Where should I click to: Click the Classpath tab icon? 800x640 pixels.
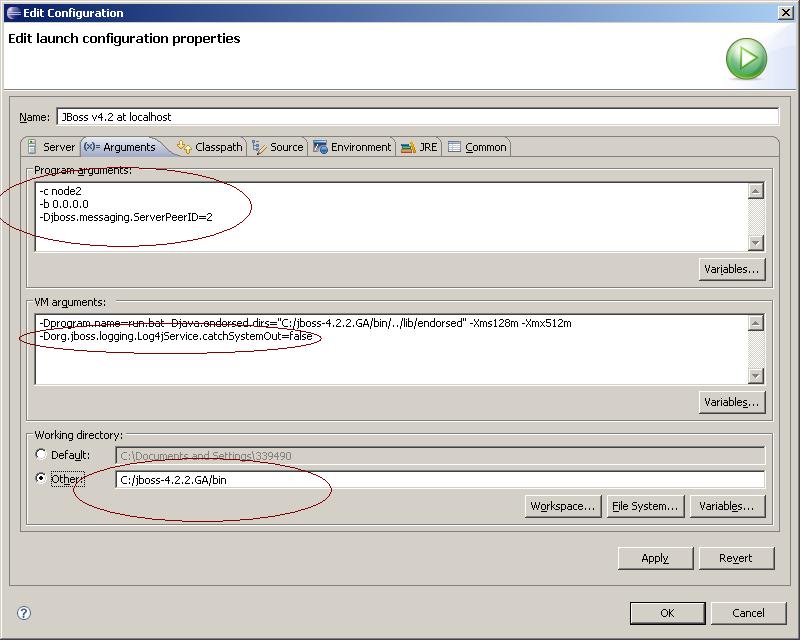pos(184,147)
